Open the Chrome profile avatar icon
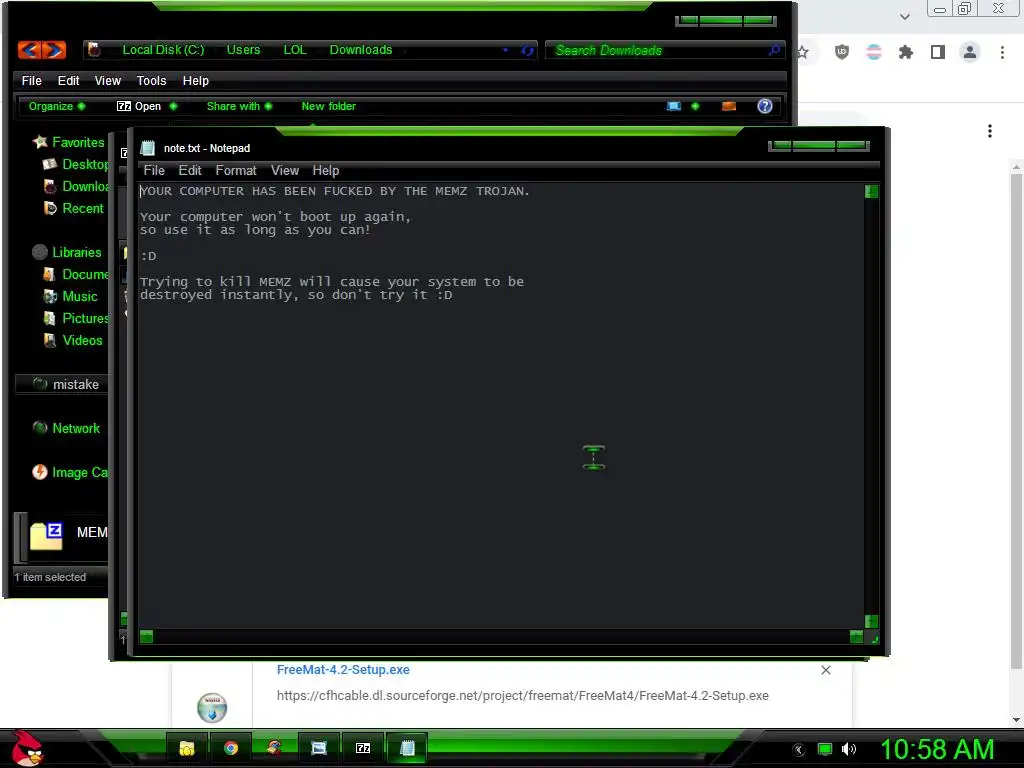 pos(970,52)
